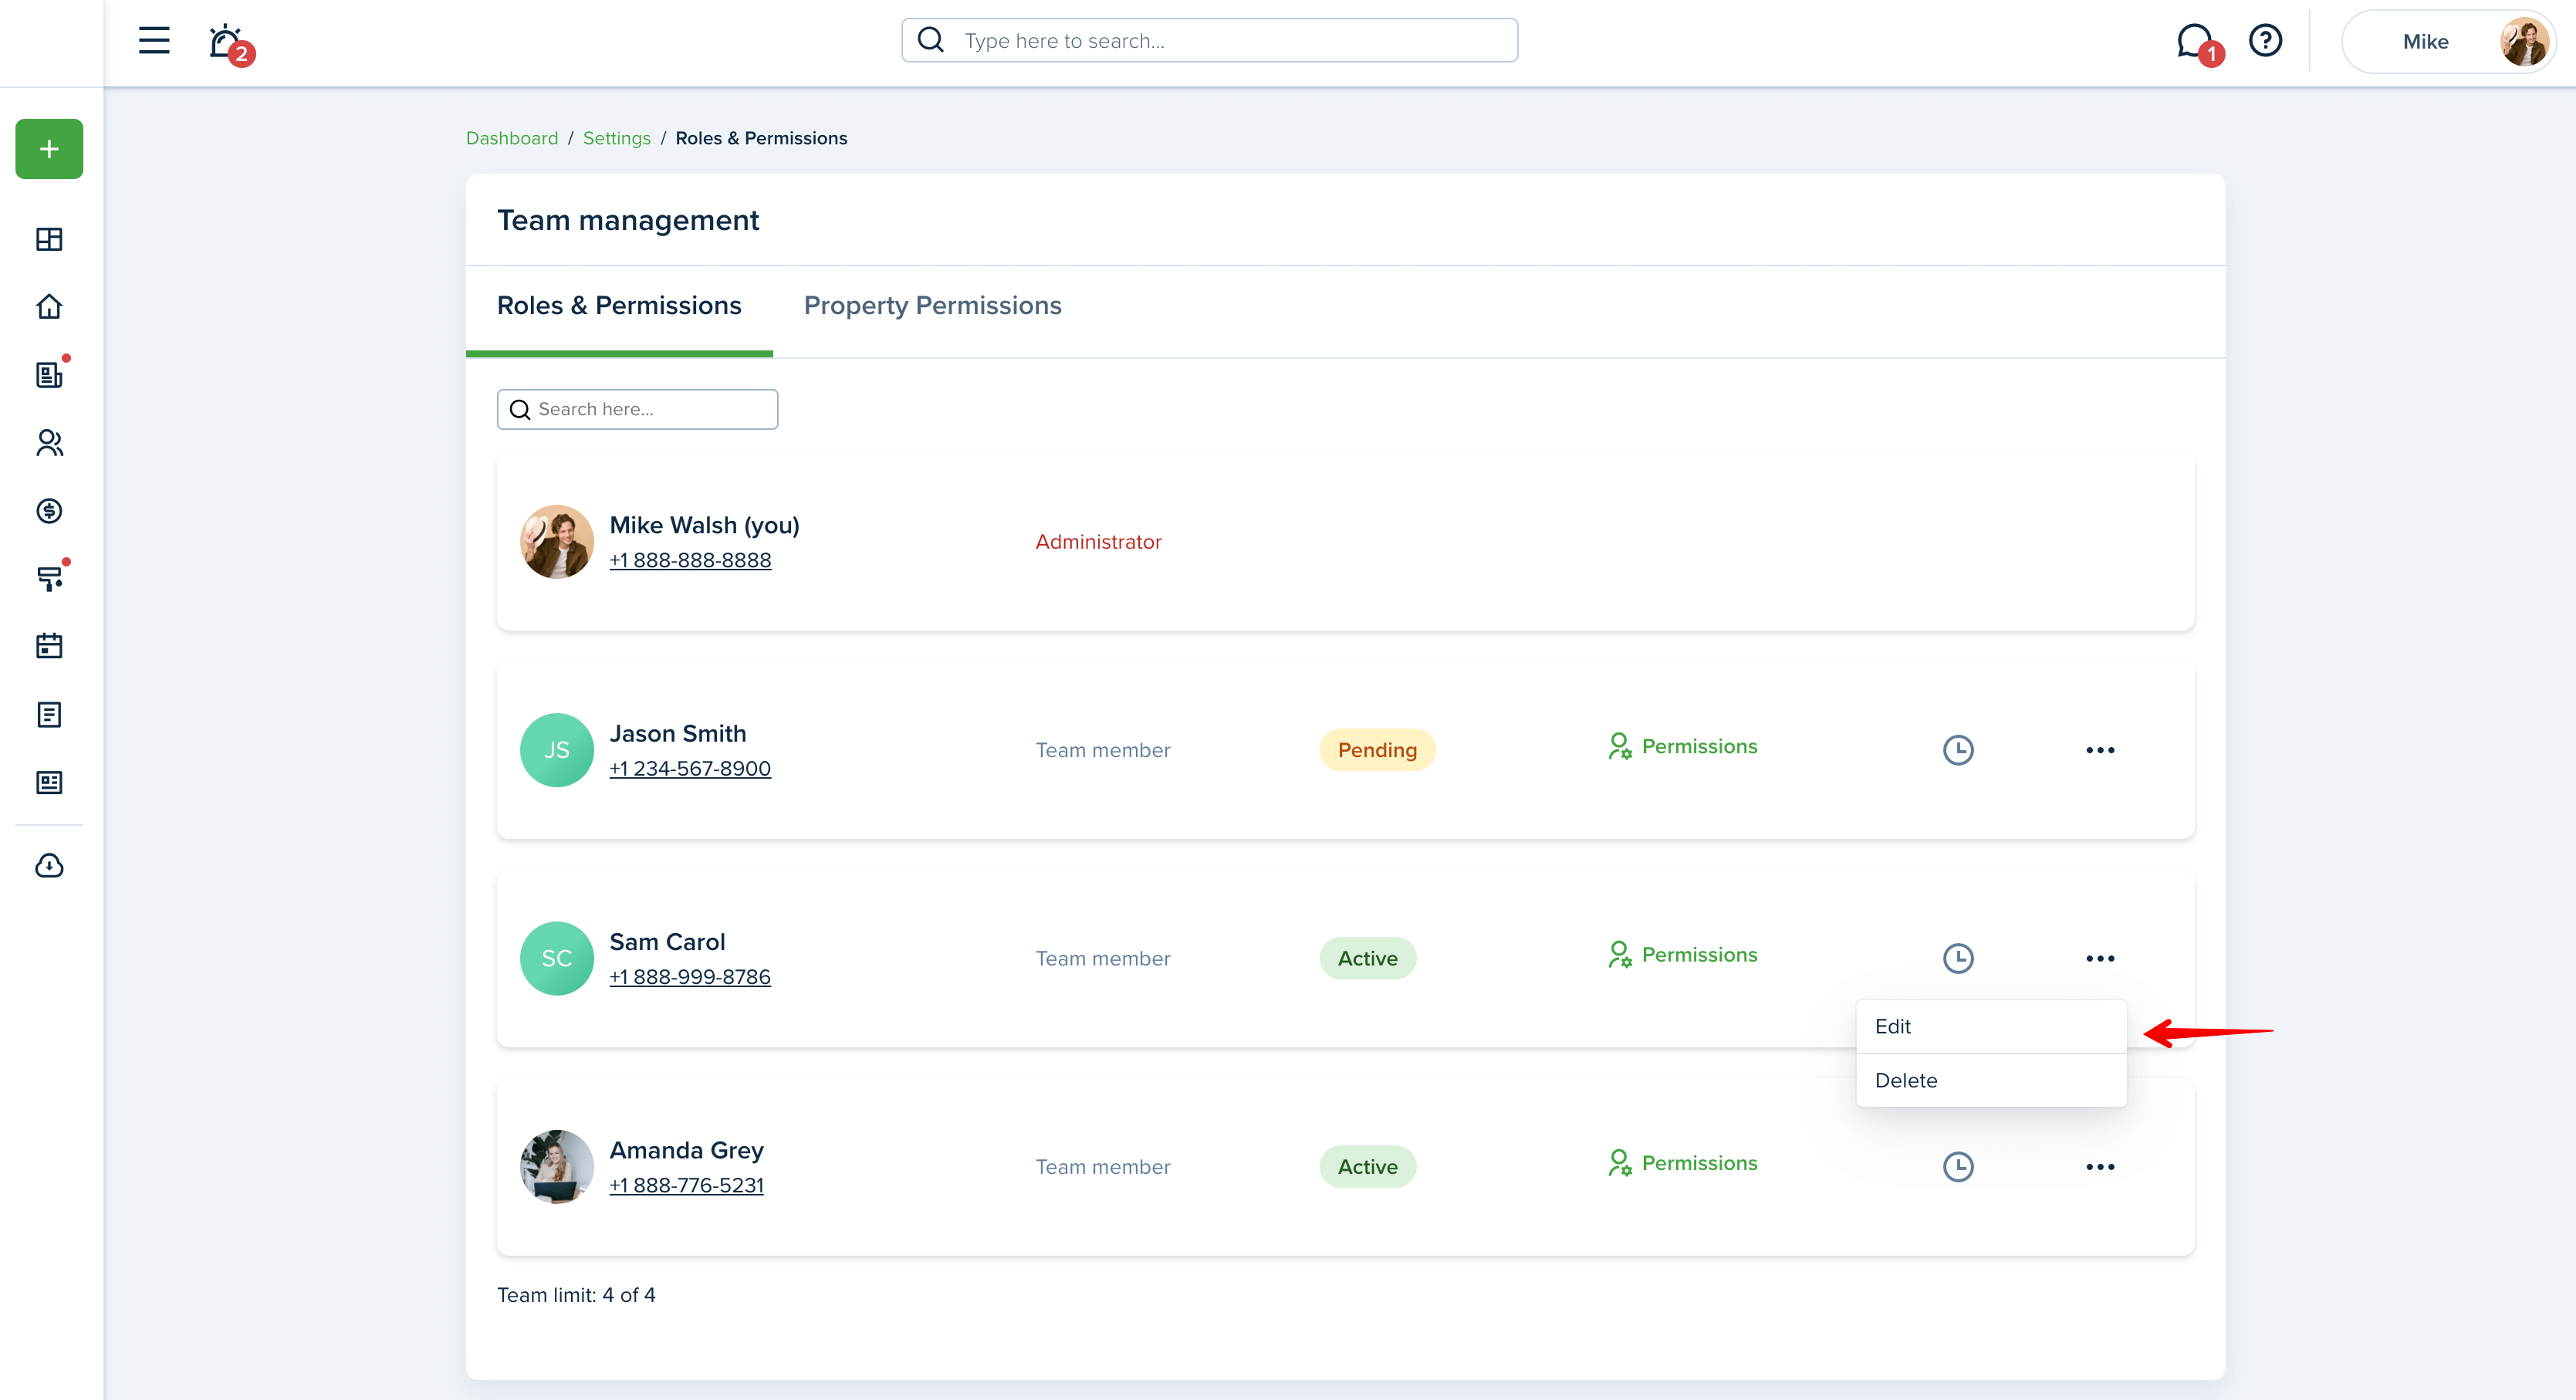The width and height of the screenshot is (2576, 1400).
Task: Open the home properties icon in sidebar
Action: (49, 306)
